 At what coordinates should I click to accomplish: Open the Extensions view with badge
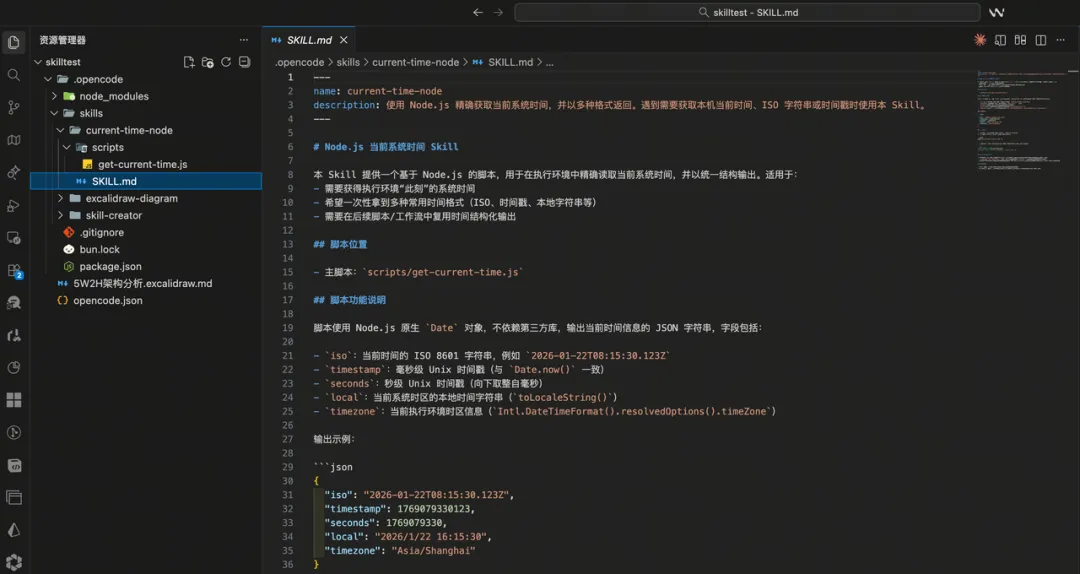tap(14, 270)
